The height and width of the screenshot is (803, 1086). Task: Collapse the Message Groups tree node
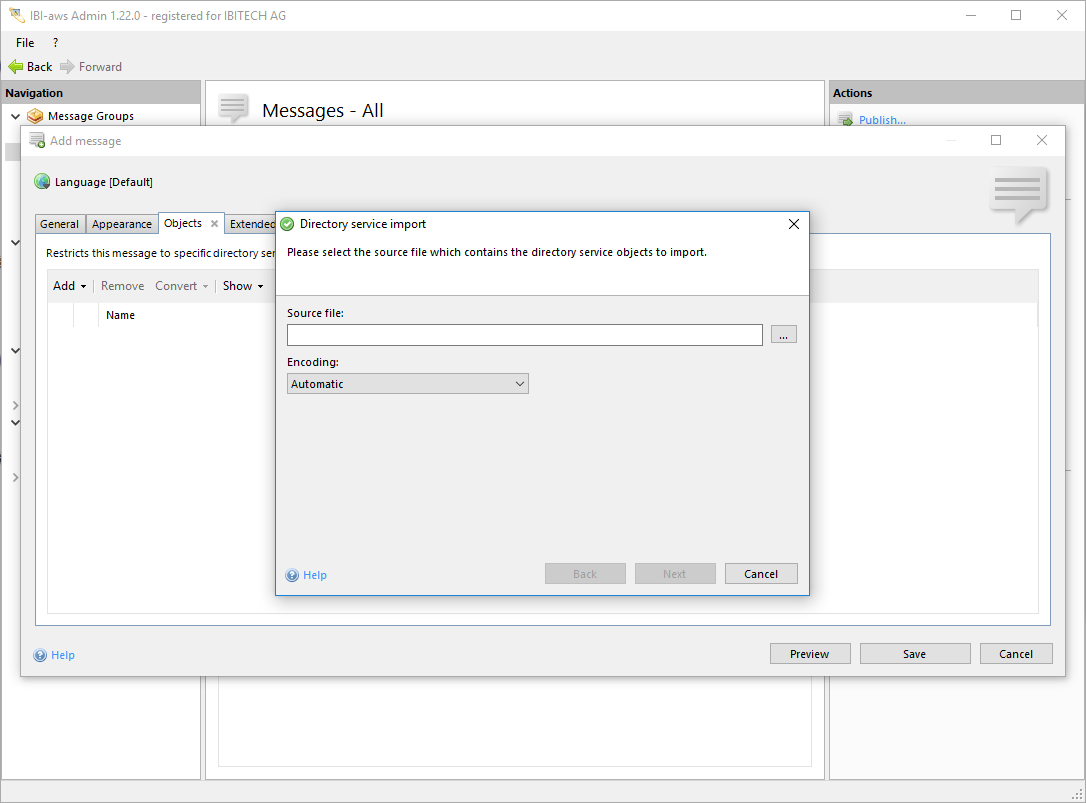coord(15,116)
